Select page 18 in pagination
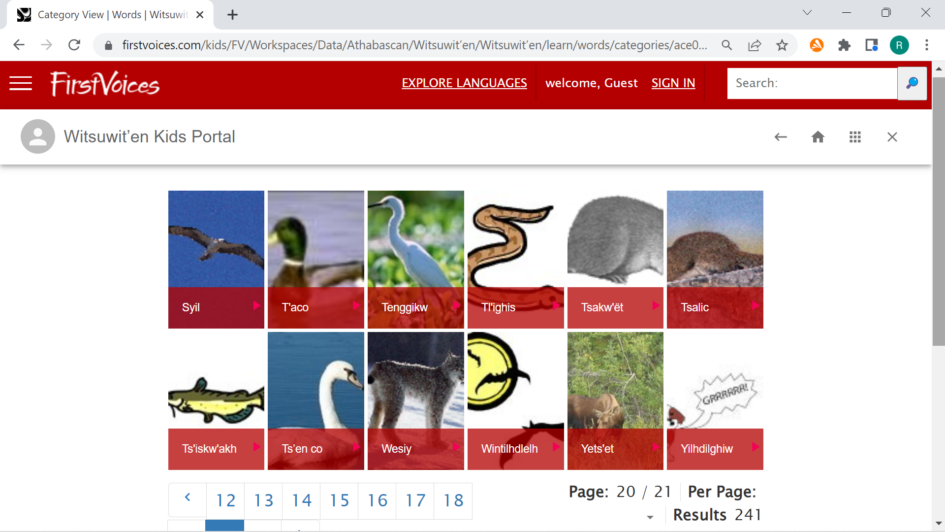The image size is (945, 532). pyautogui.click(x=453, y=501)
